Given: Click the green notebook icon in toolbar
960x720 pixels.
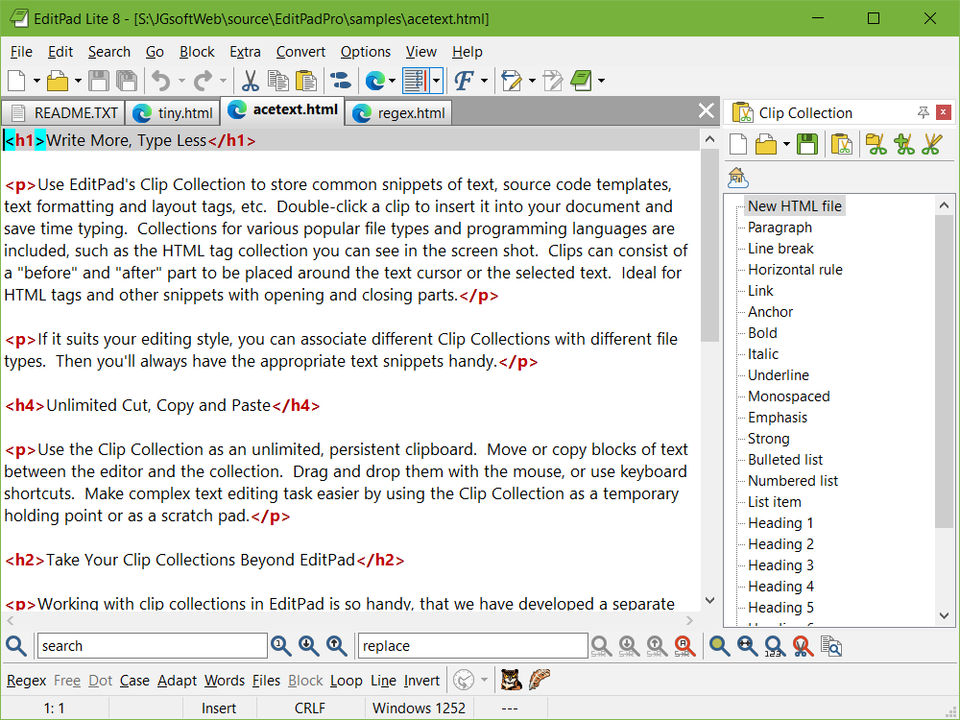Looking at the screenshot, I should tap(581, 80).
